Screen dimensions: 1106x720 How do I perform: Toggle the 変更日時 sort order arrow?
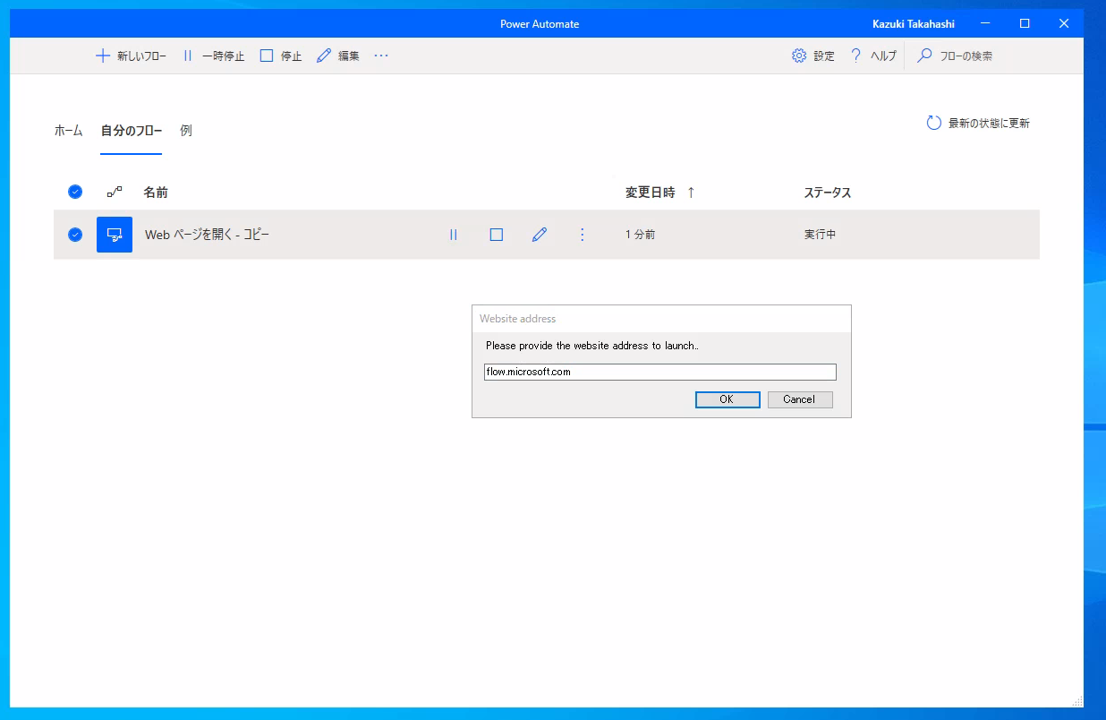pos(690,191)
